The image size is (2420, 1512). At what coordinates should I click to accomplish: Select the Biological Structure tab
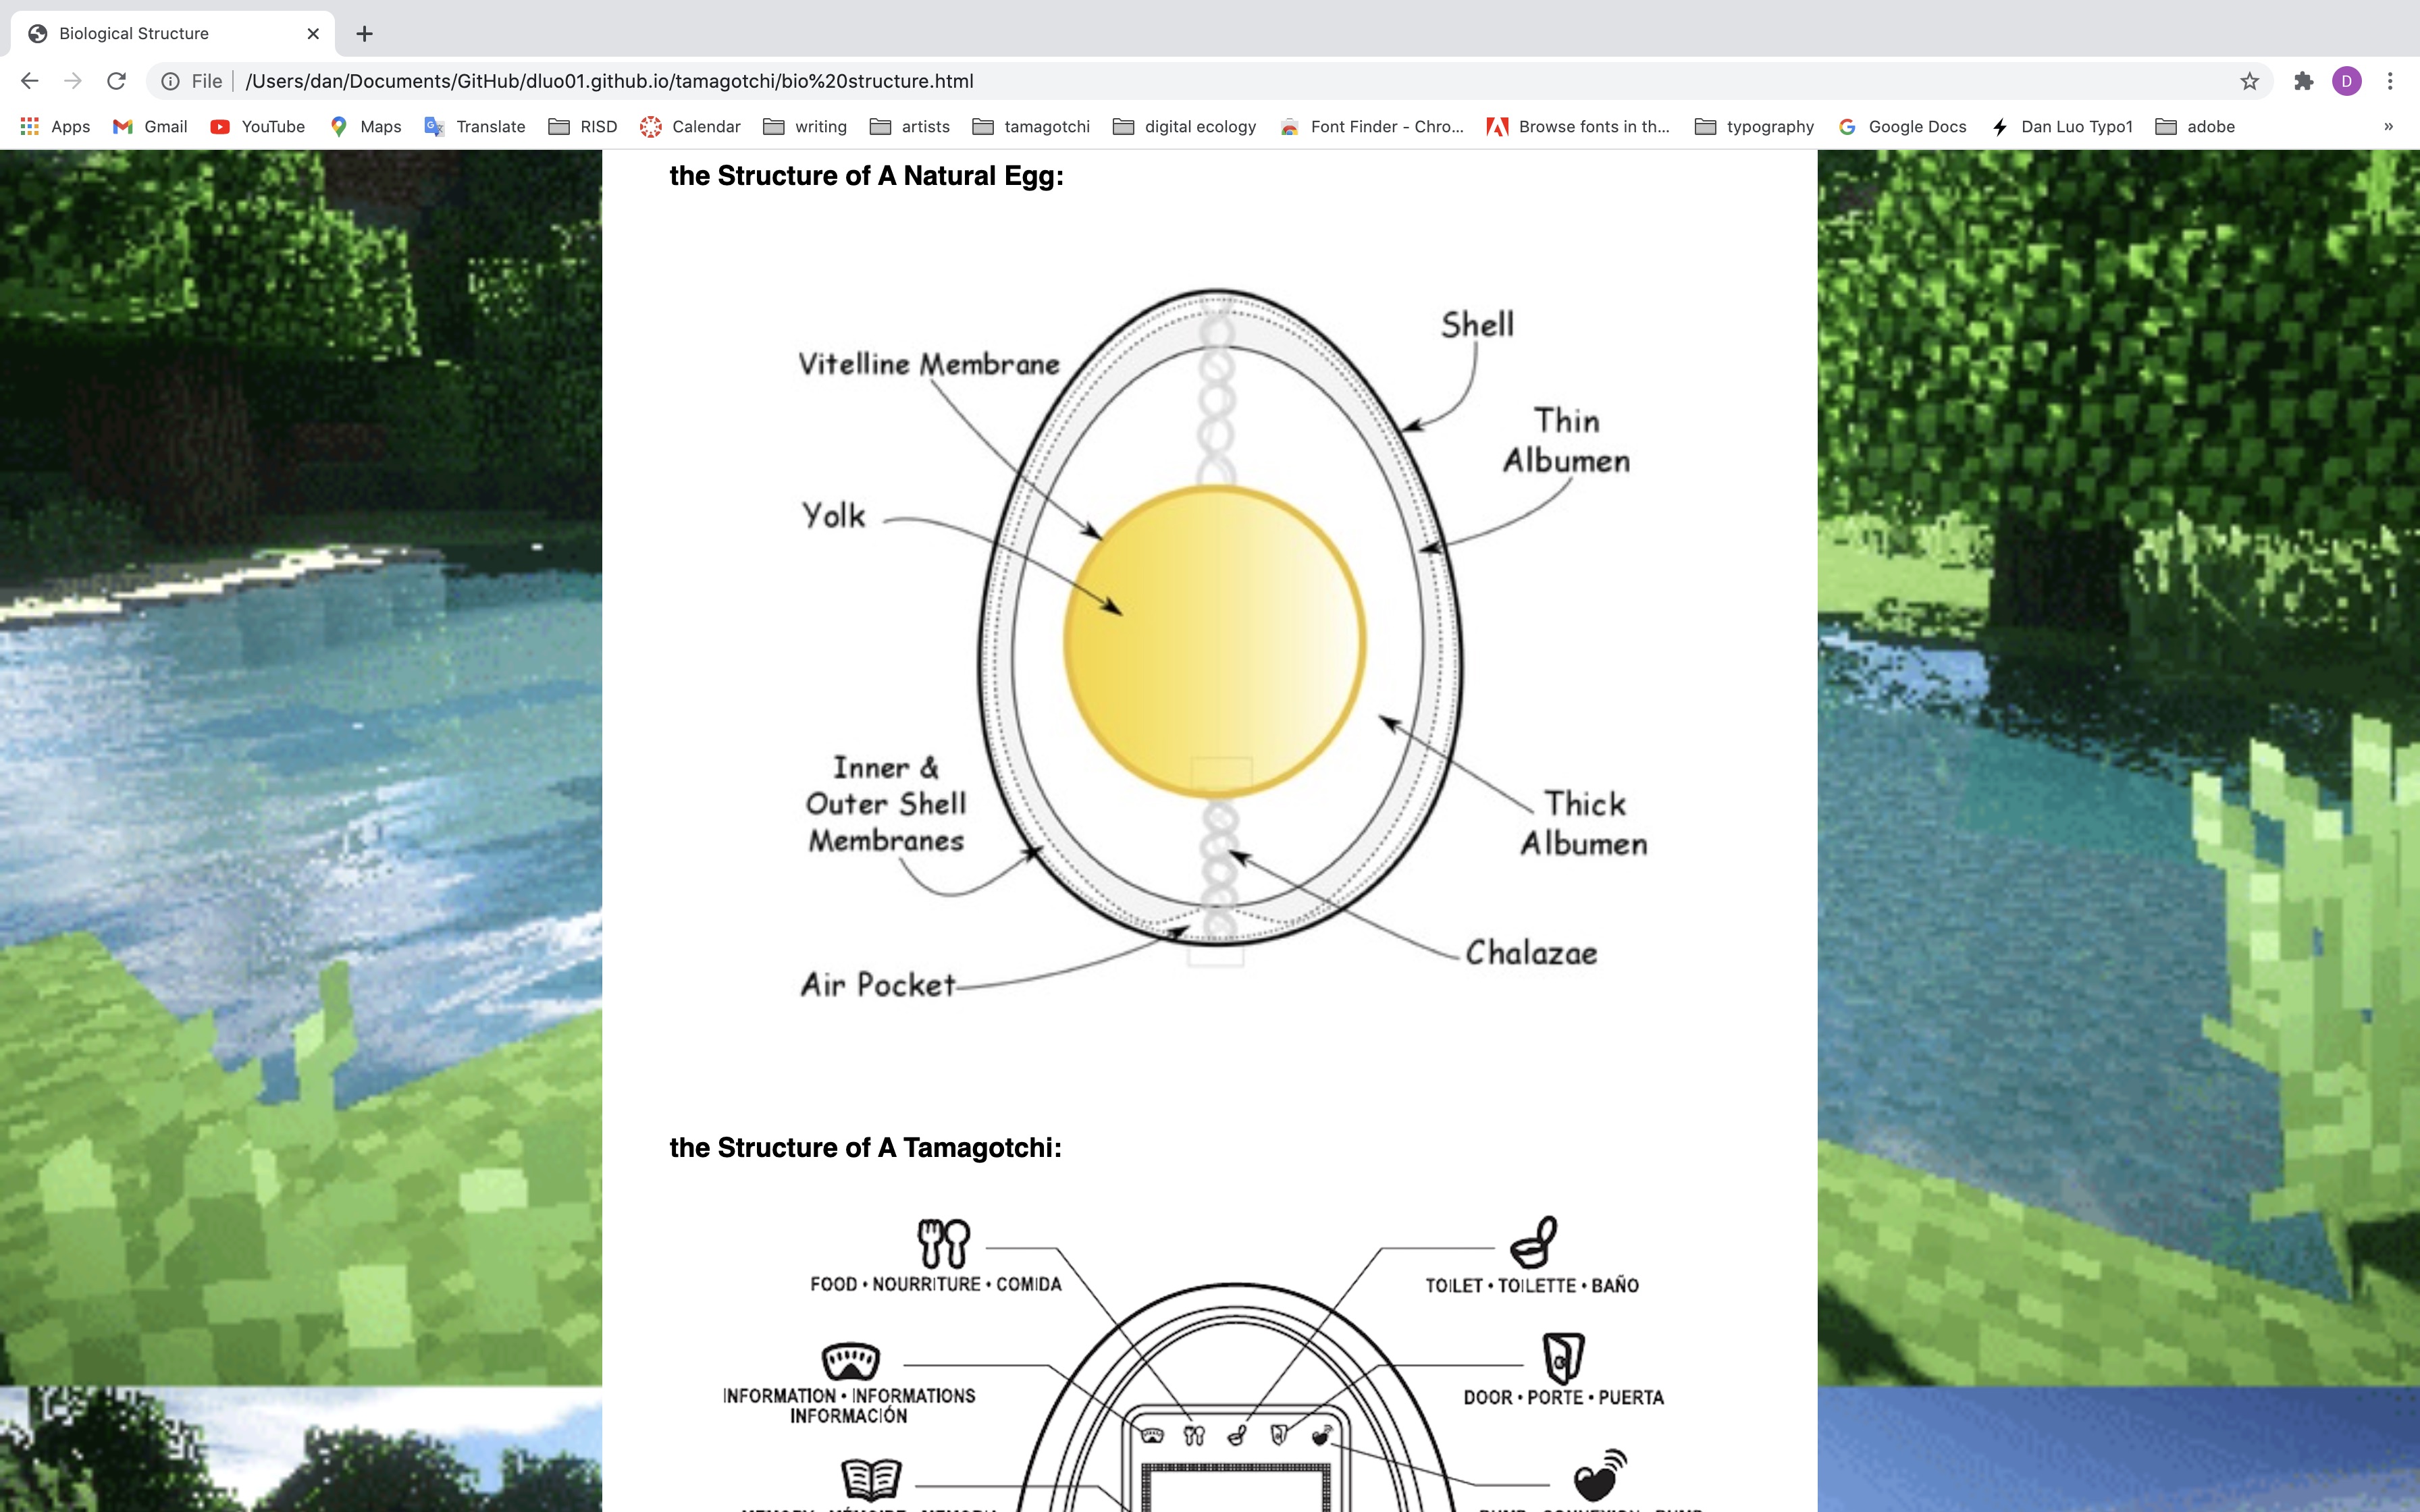173,33
